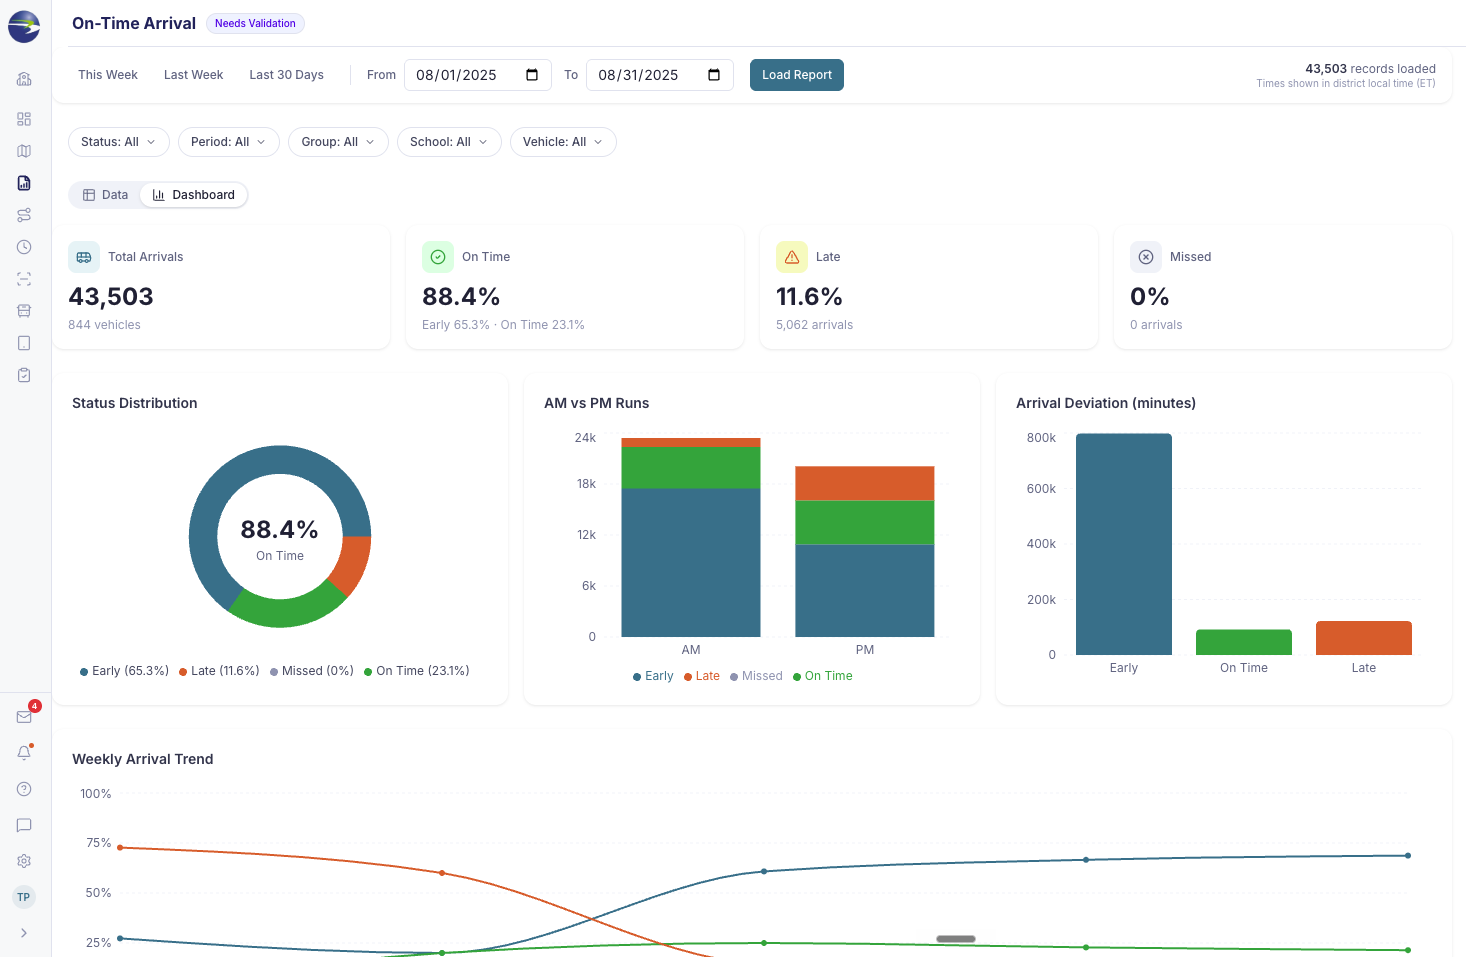This screenshot has width=1466, height=957.
Task: Select the reports chart-document sidebar icon
Action: (24, 183)
